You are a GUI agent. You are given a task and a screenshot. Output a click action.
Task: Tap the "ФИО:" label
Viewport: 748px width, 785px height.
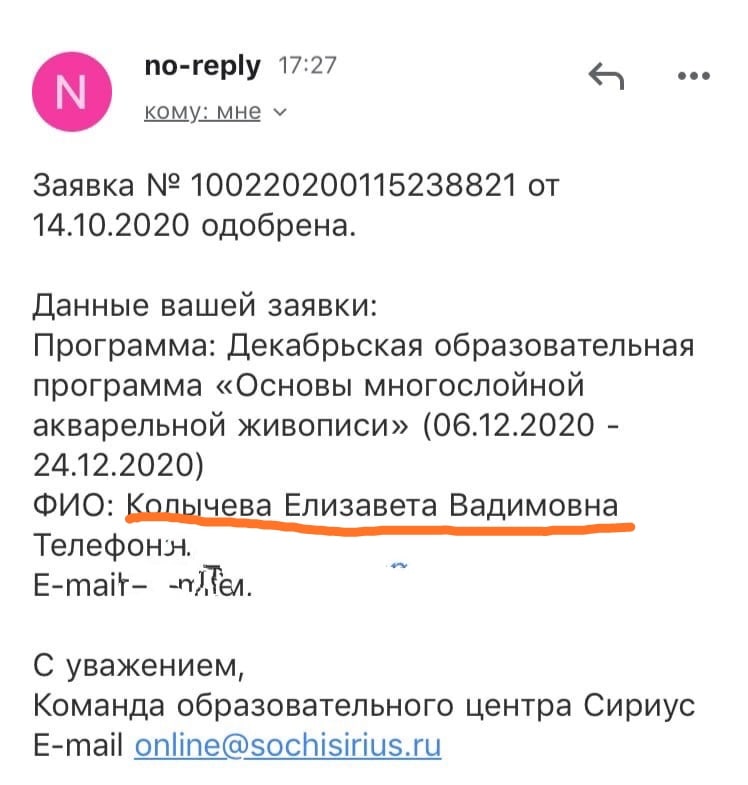point(74,506)
